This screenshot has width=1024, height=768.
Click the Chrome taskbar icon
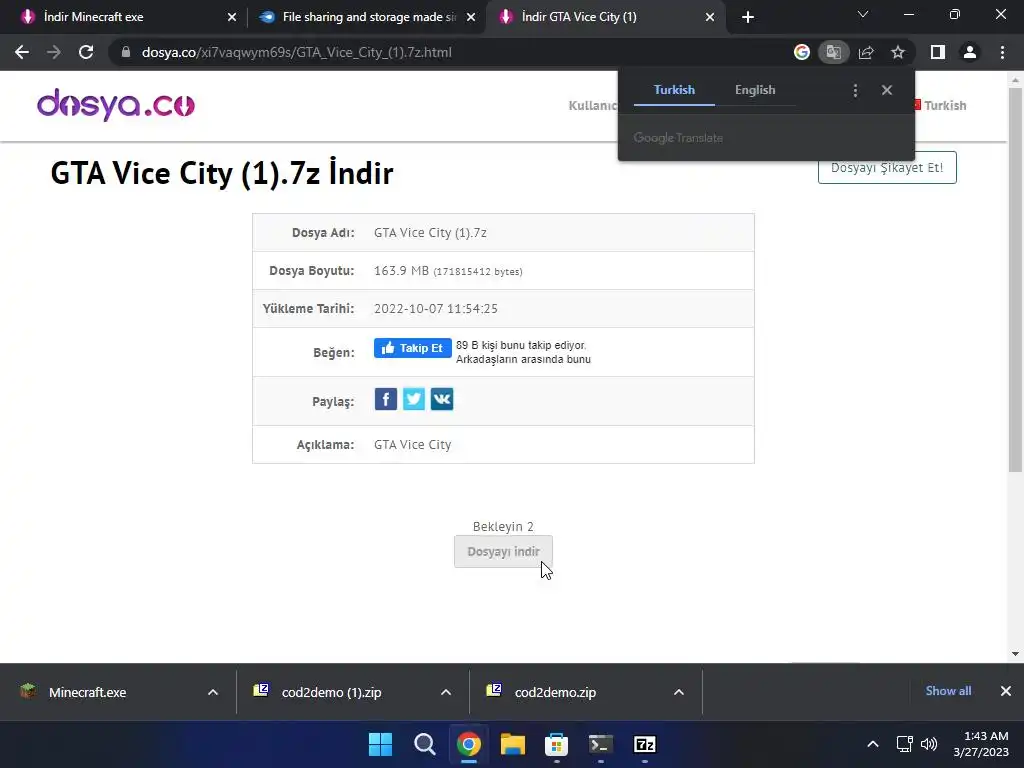[x=469, y=744]
